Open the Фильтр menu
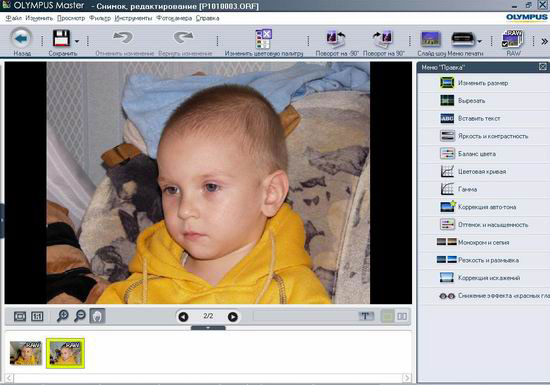 click(100, 18)
